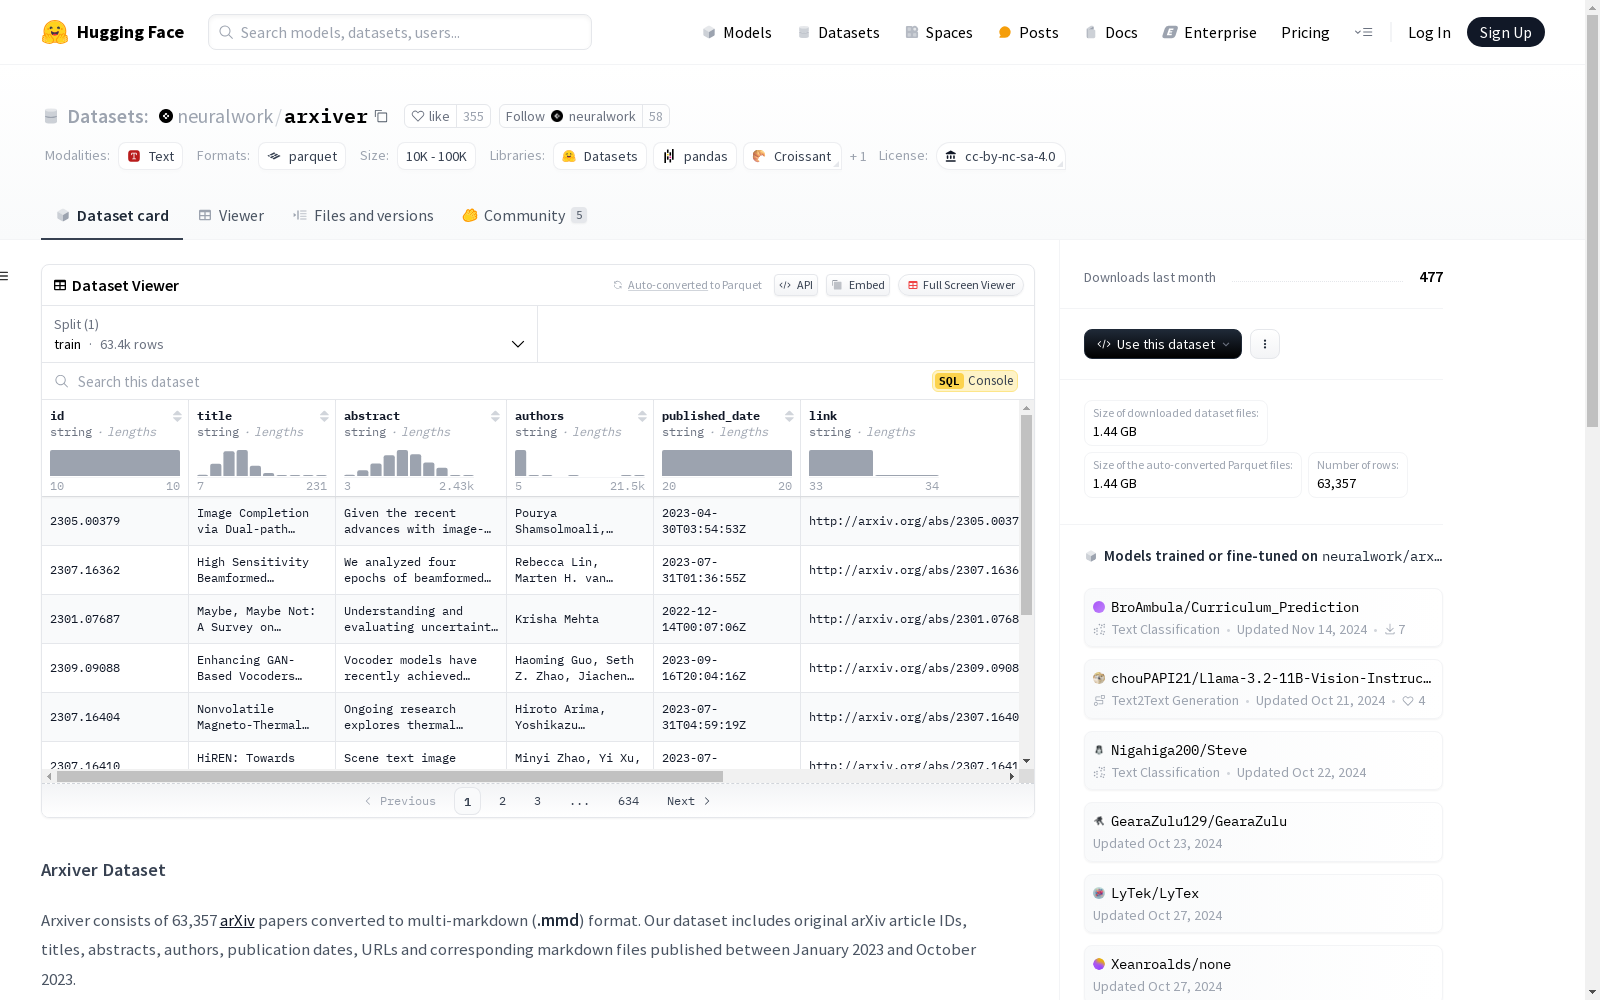This screenshot has height=1000, width=1600.
Task: Click Next to advance the table page
Action: pos(688,801)
